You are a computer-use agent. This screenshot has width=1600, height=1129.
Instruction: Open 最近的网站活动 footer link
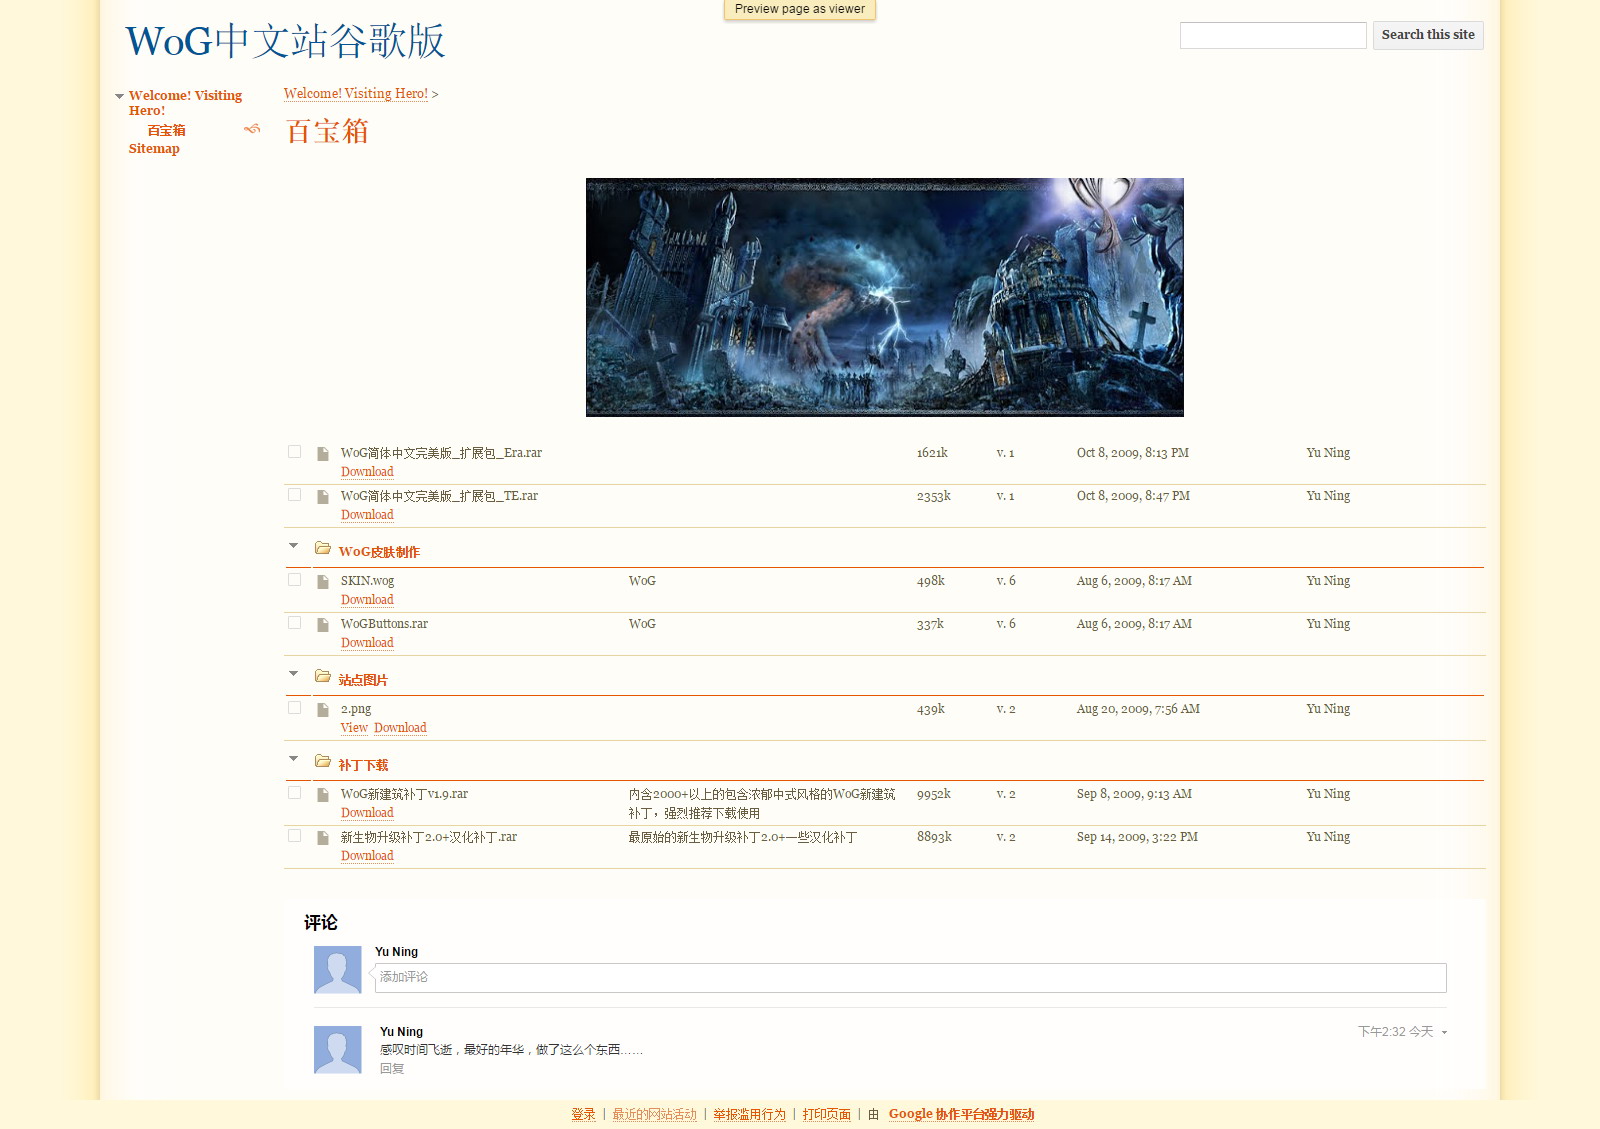click(x=654, y=1114)
